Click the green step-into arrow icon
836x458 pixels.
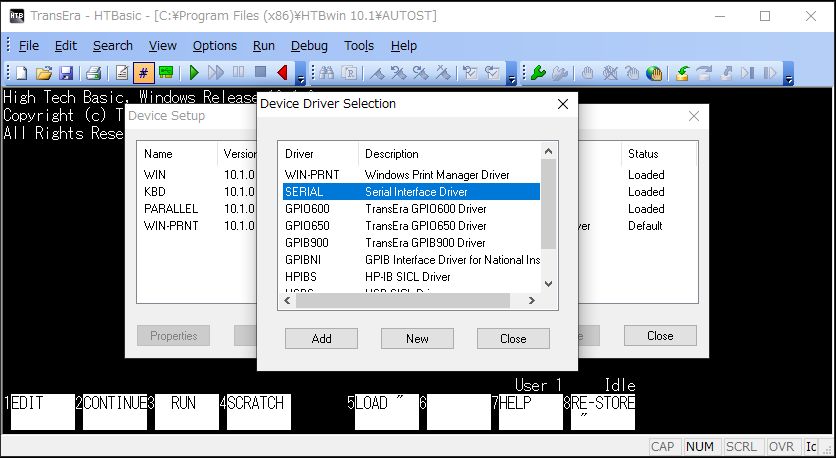[x=682, y=73]
